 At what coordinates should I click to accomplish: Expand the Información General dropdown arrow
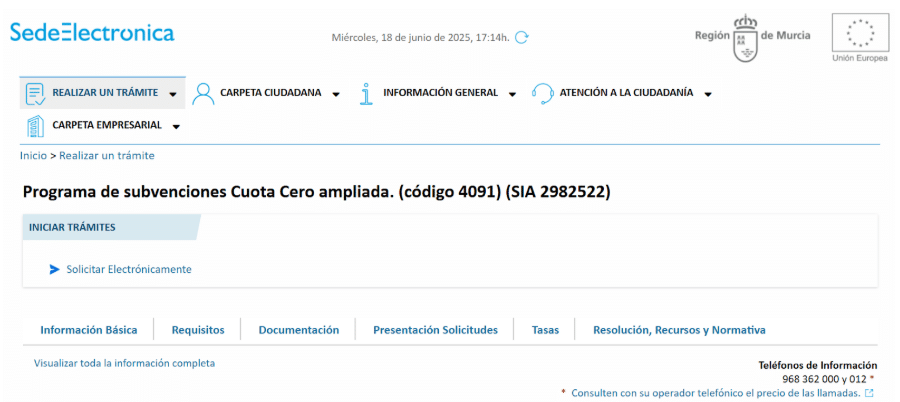[x=513, y=94]
